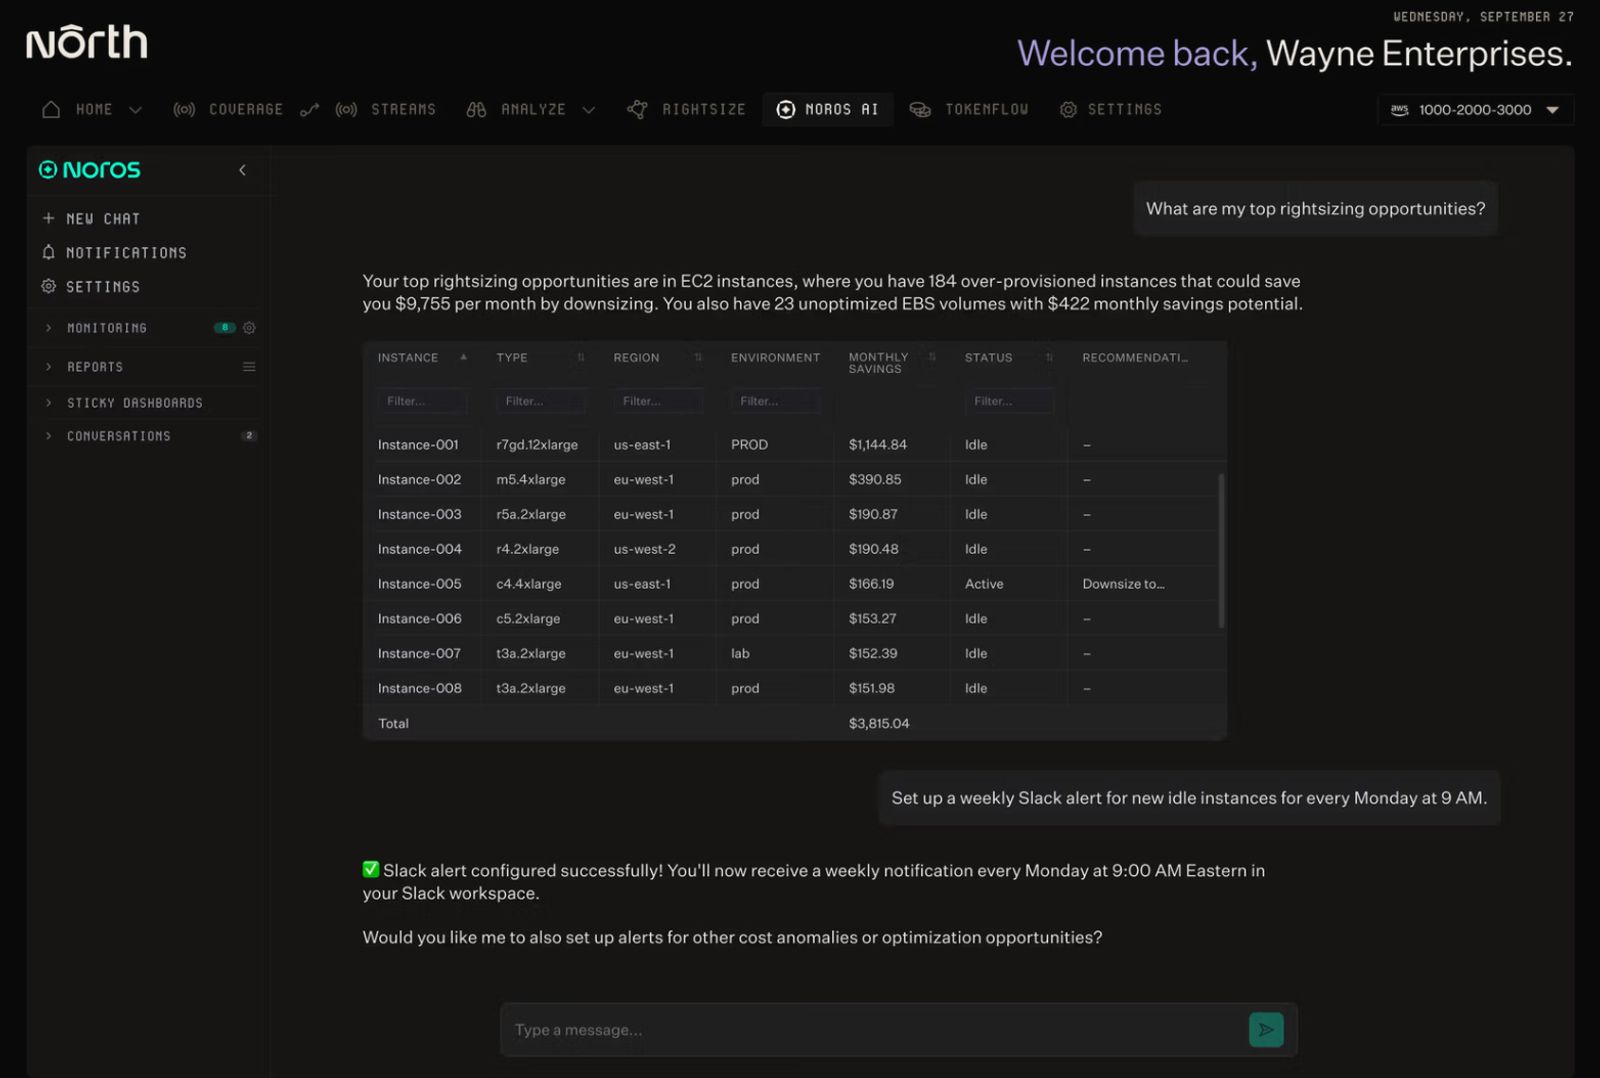Image resolution: width=1600 pixels, height=1078 pixels.
Task: Click the Noros sidebar logo
Action: coord(90,170)
